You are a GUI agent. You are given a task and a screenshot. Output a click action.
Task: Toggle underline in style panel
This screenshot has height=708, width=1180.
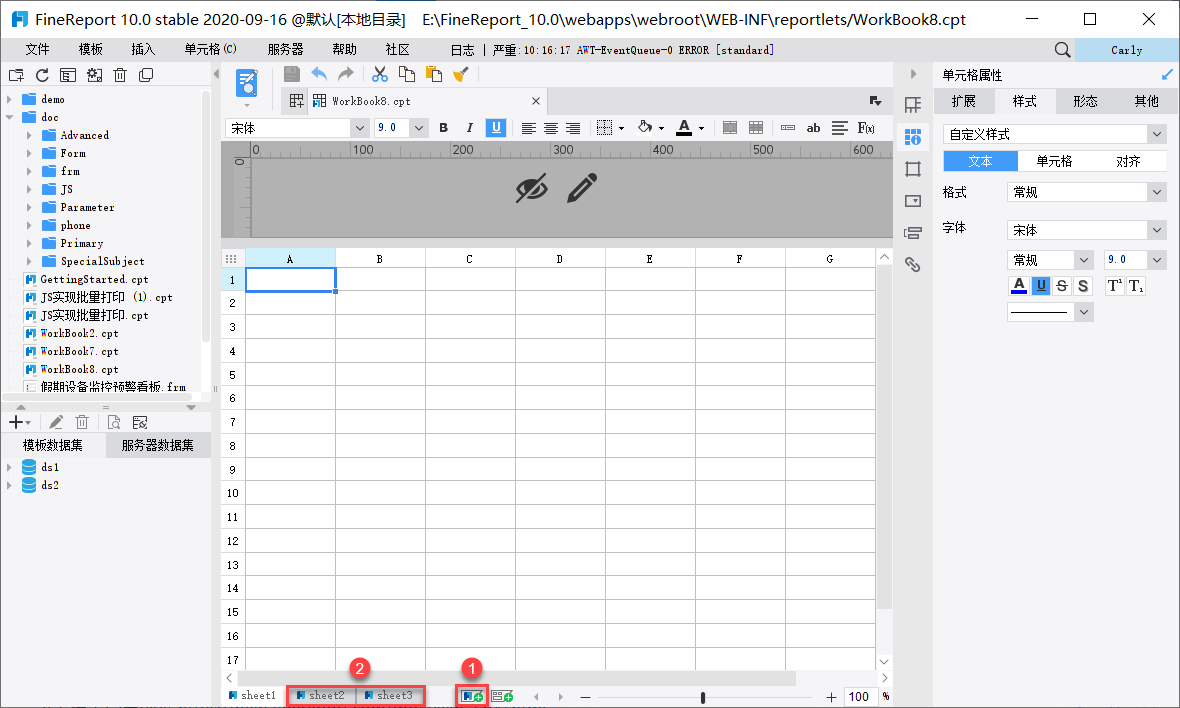1041,286
